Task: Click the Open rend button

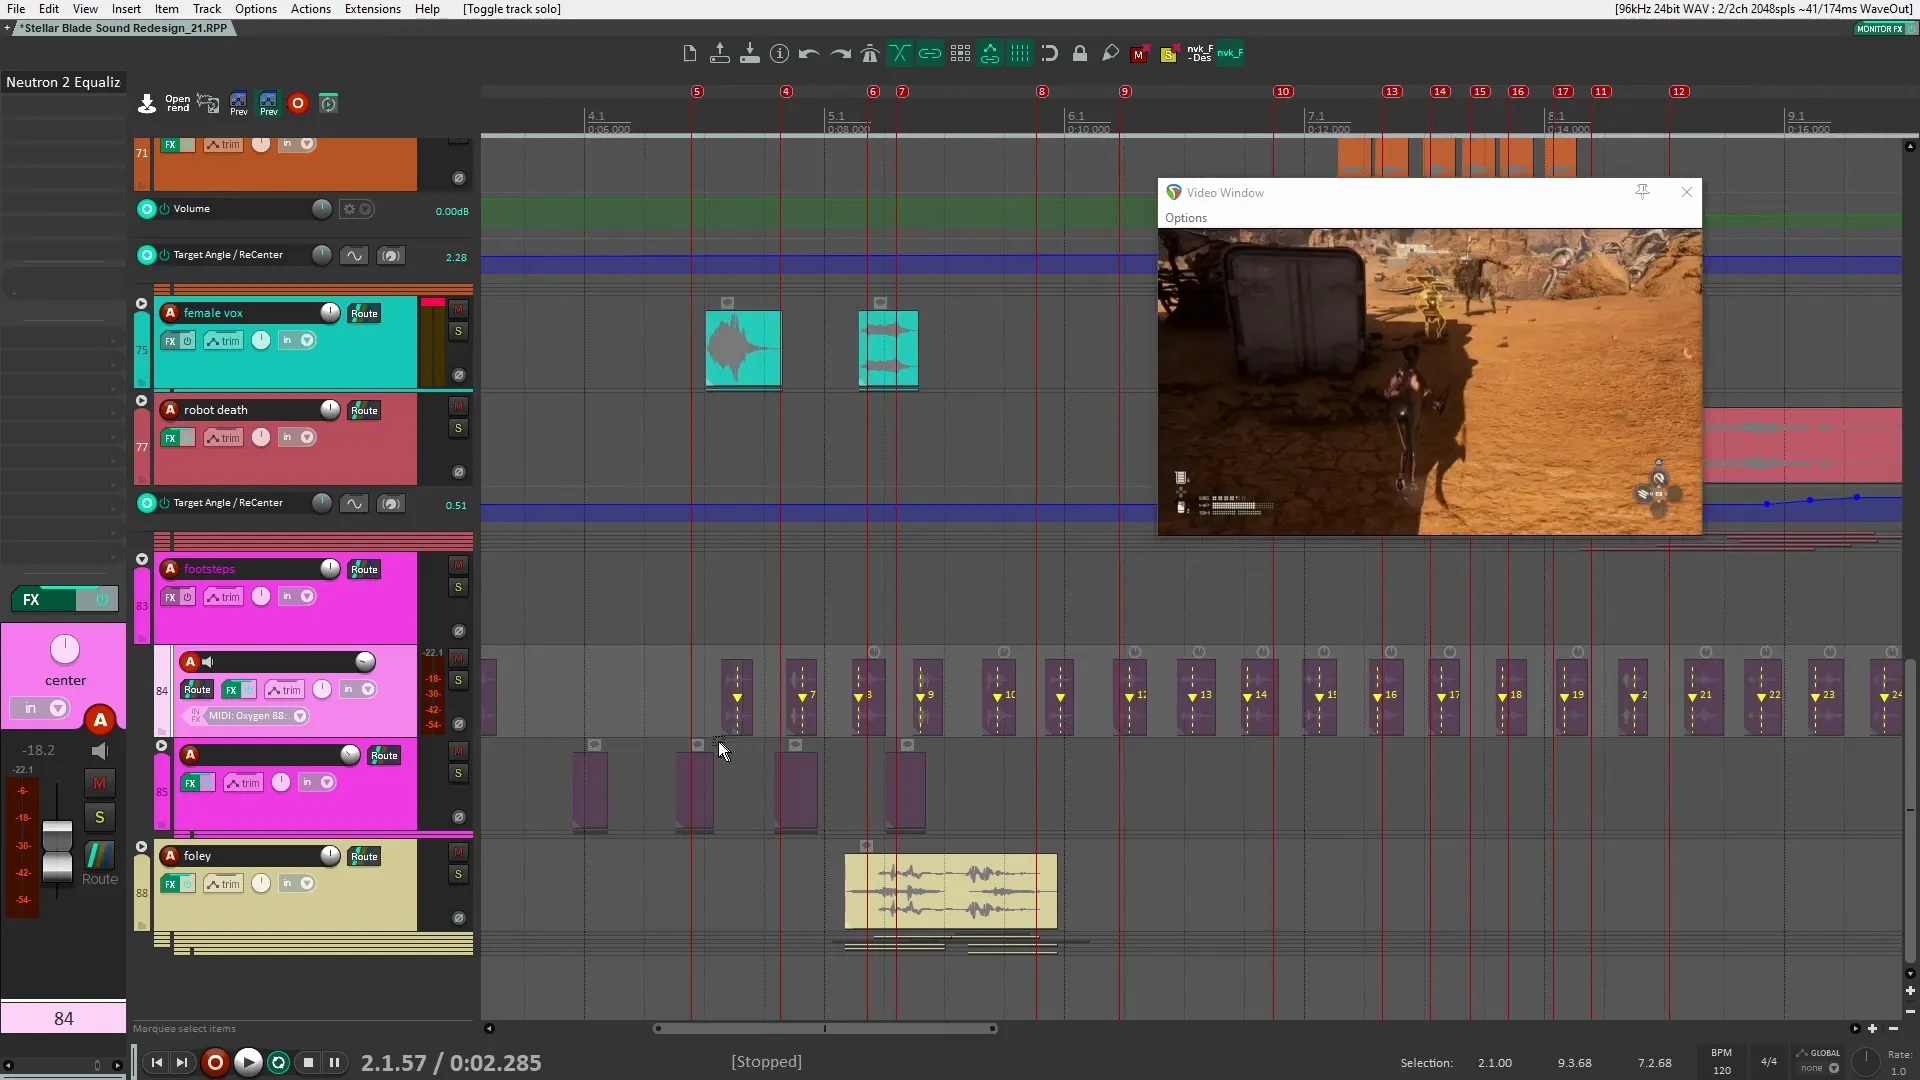Action: [176, 103]
